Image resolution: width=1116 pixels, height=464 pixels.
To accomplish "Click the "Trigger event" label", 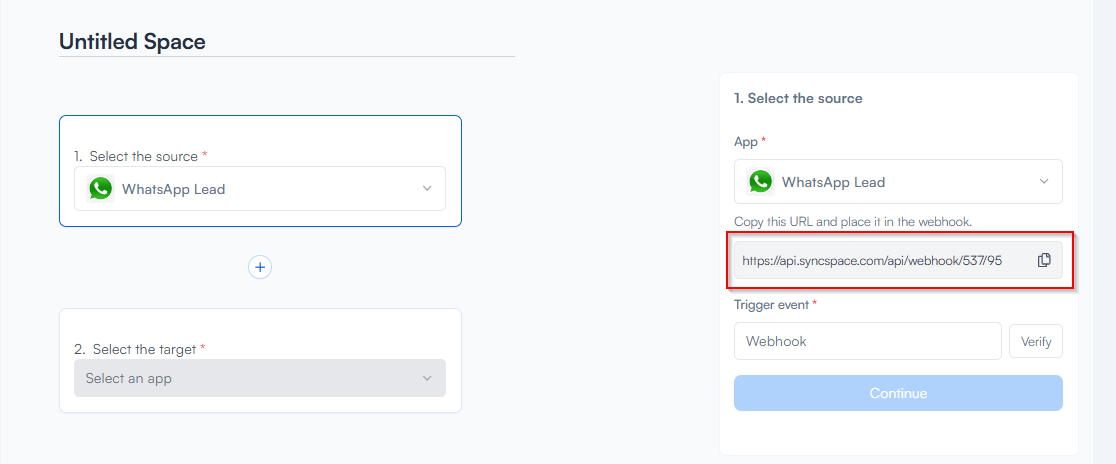I will tap(772, 304).
